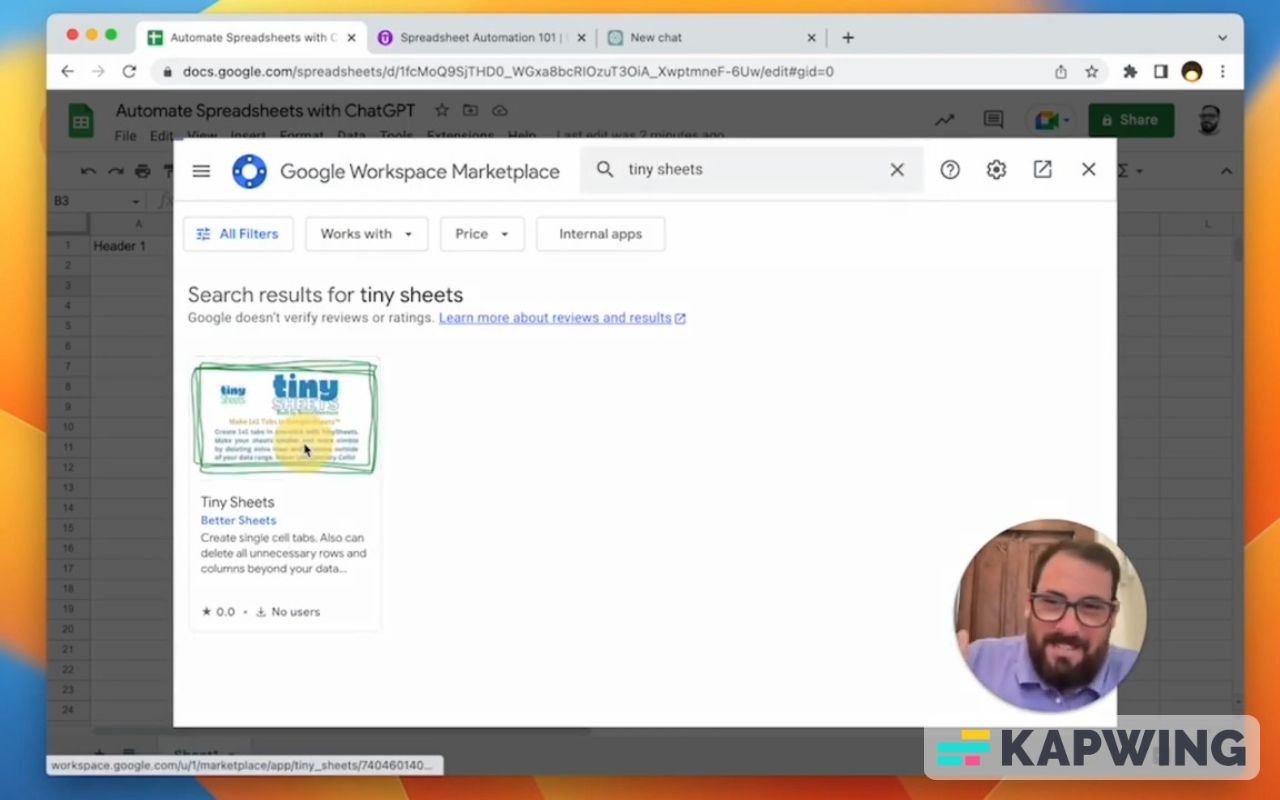Open the Chrome profile avatar
The image size is (1280, 800).
point(1192,72)
